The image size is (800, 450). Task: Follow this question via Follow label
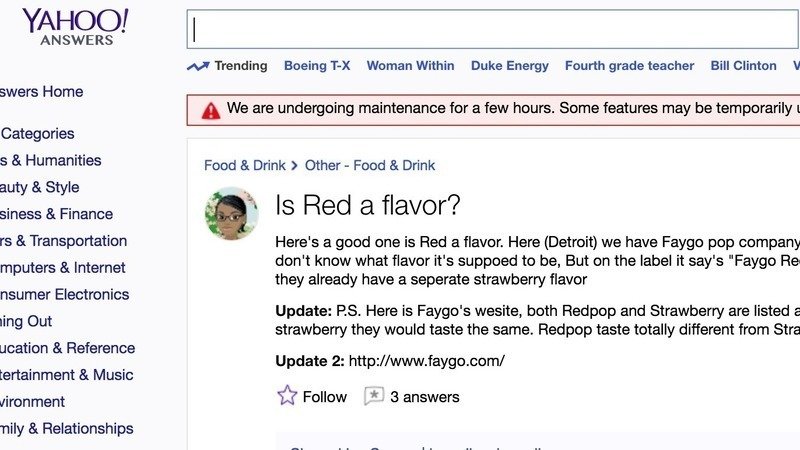coord(324,396)
